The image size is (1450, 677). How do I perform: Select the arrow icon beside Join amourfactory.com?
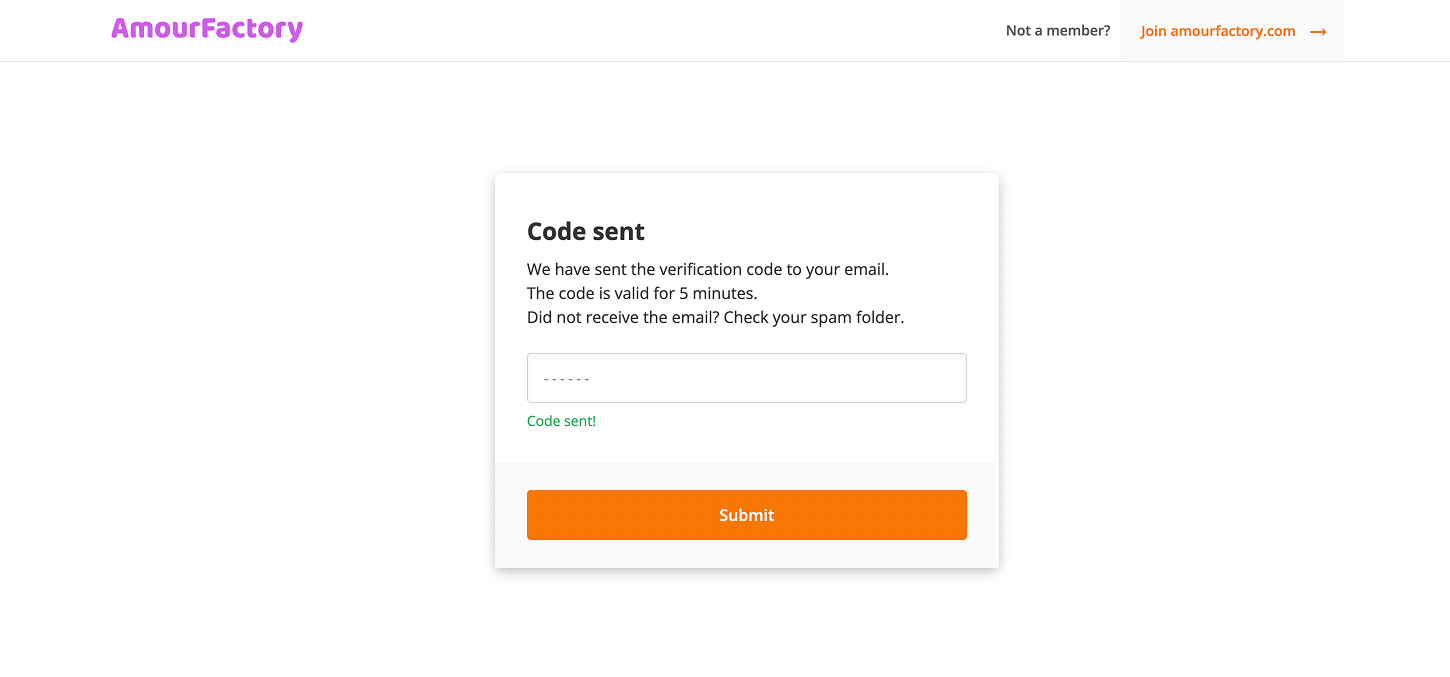point(1319,31)
